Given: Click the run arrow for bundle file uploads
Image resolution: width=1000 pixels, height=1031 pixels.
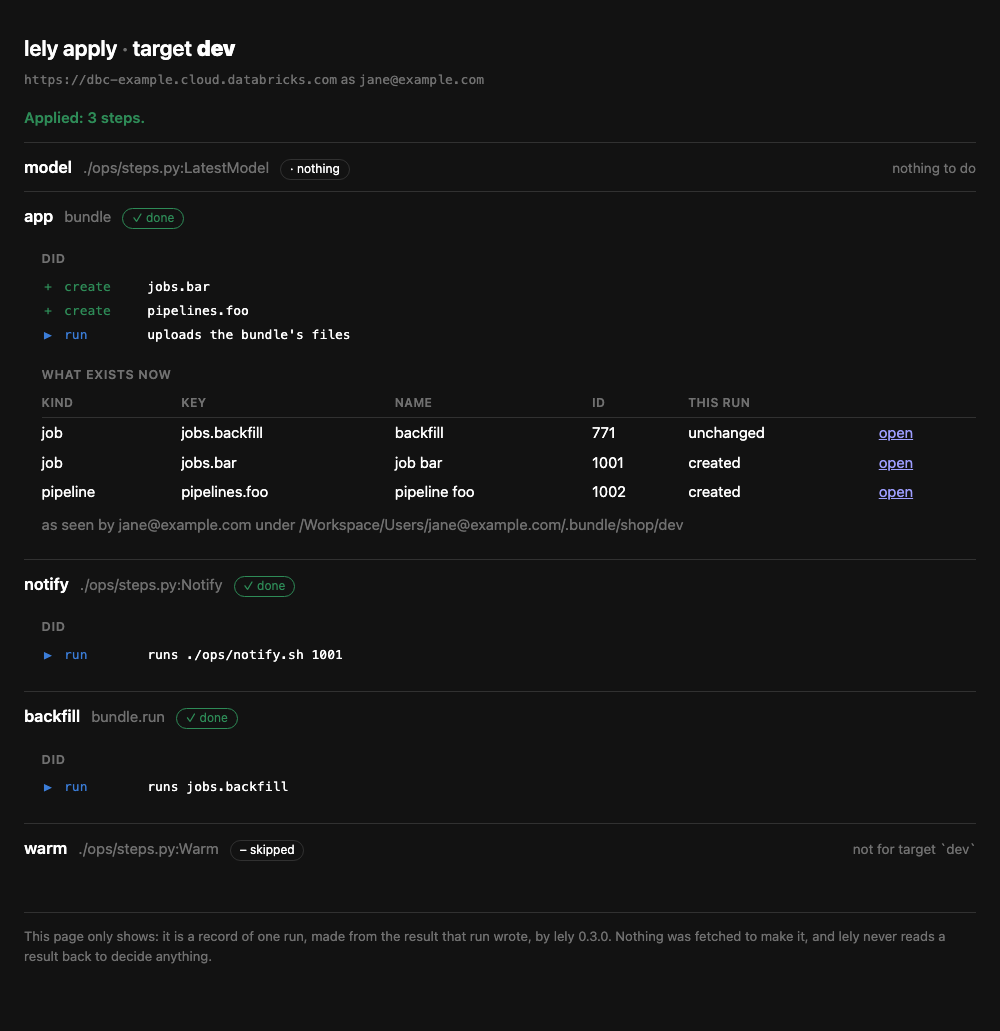Looking at the screenshot, I should pos(48,335).
